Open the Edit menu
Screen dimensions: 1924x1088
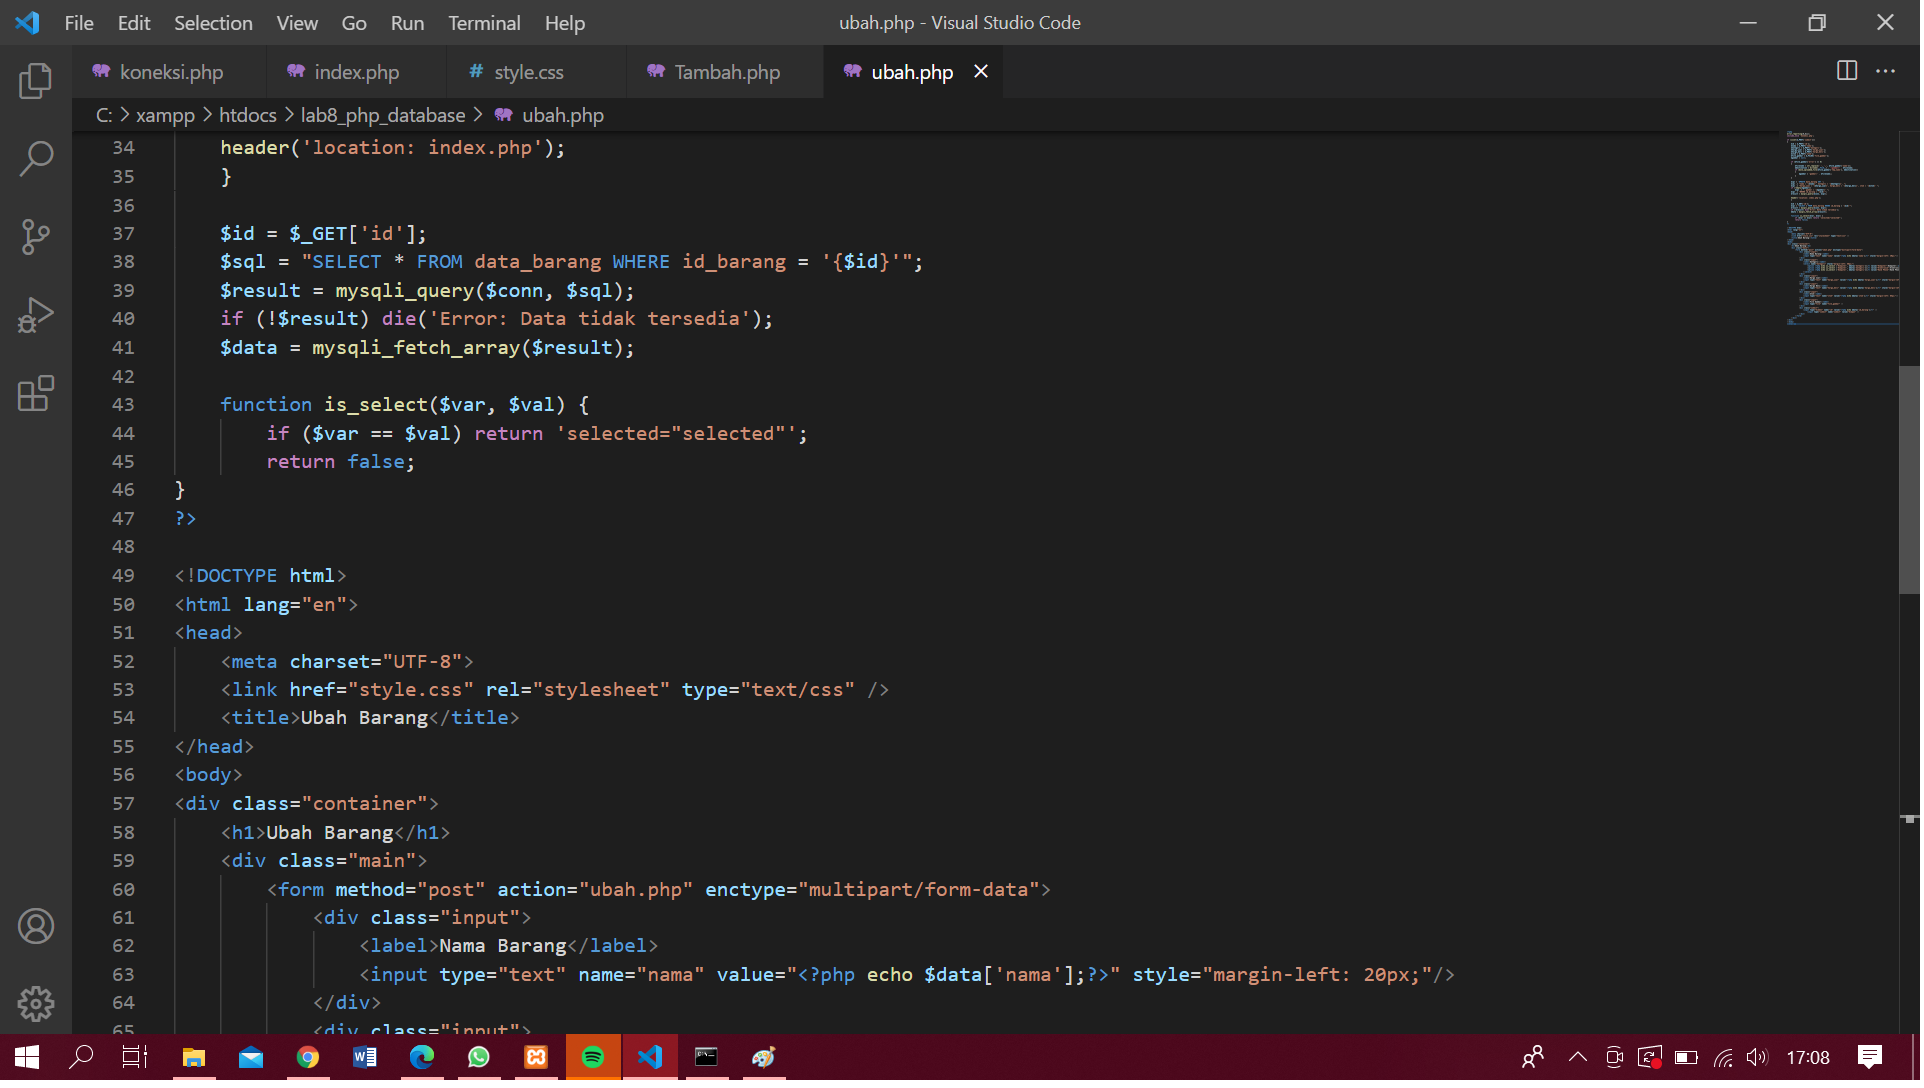pyautogui.click(x=134, y=23)
